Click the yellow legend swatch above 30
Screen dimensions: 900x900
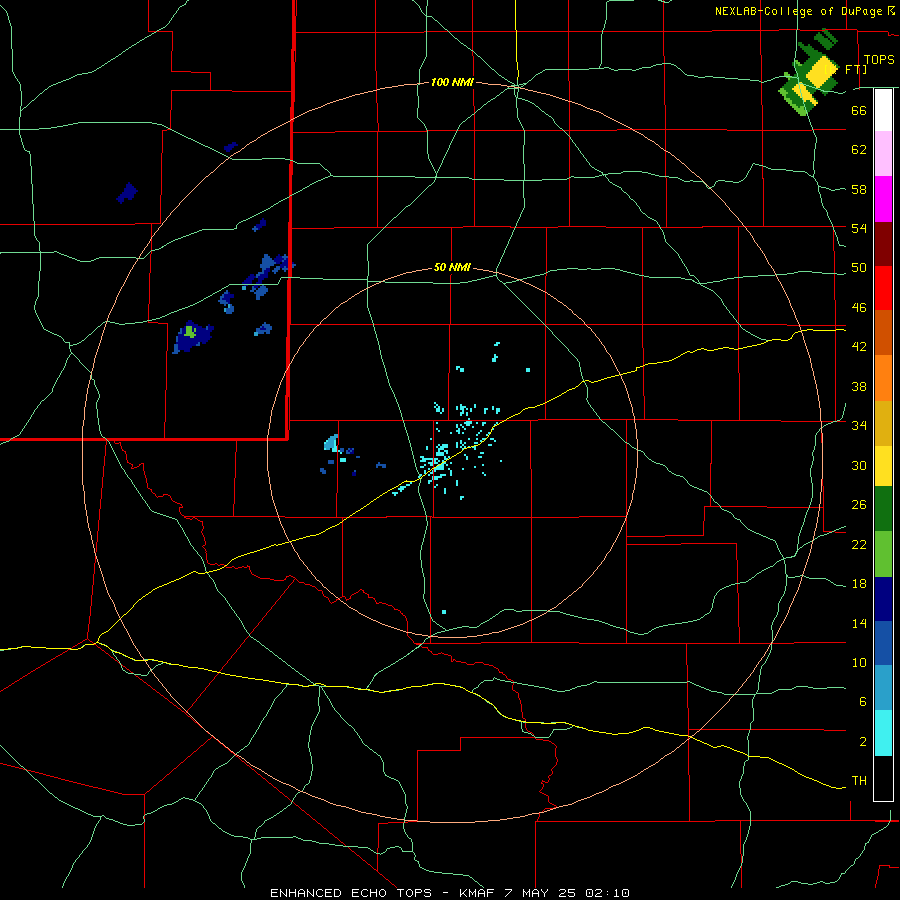883,466
